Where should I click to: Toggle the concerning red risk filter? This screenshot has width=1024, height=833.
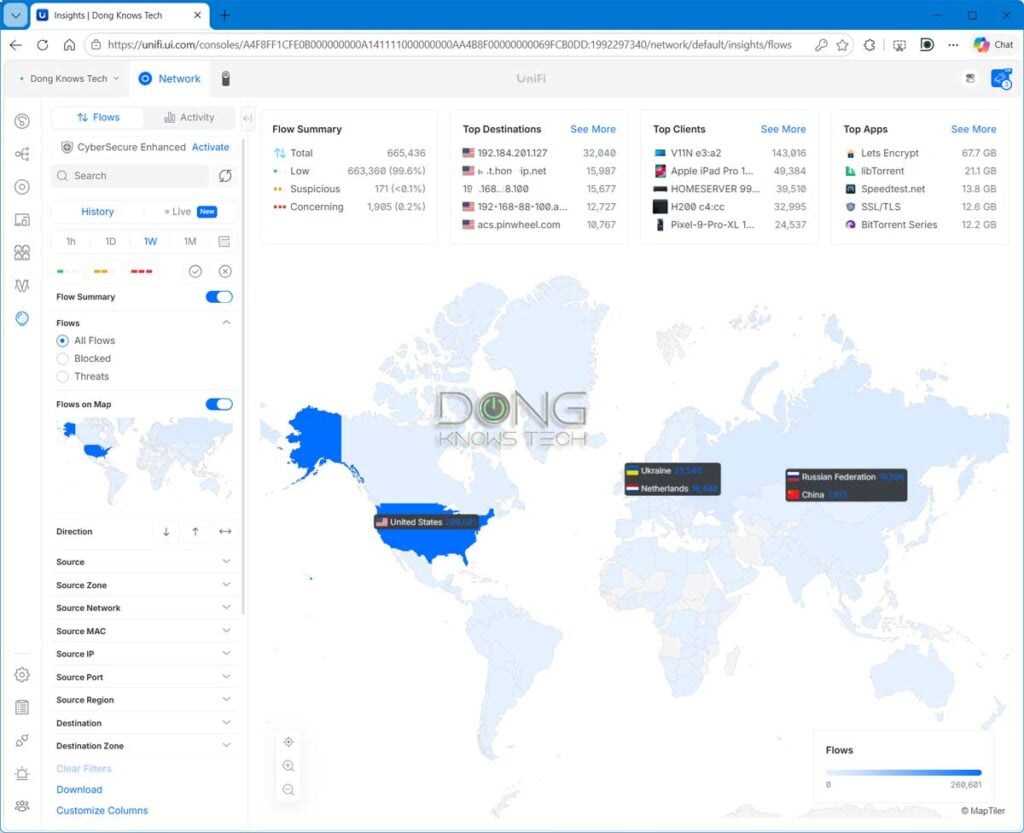tap(141, 271)
